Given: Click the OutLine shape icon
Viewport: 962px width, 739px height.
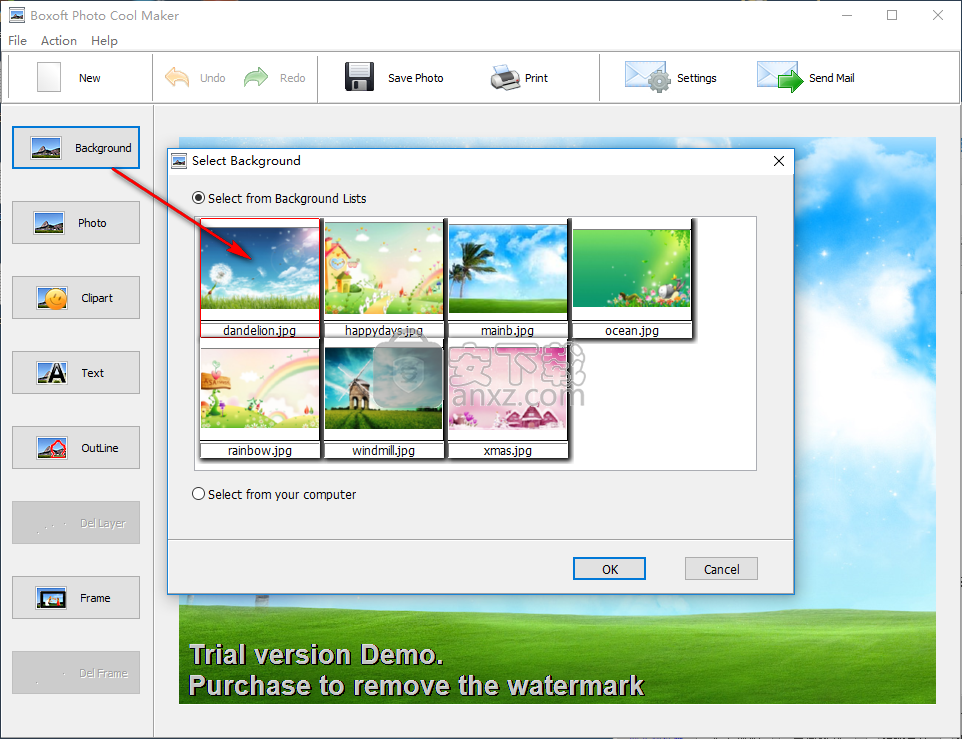Looking at the screenshot, I should [x=52, y=448].
